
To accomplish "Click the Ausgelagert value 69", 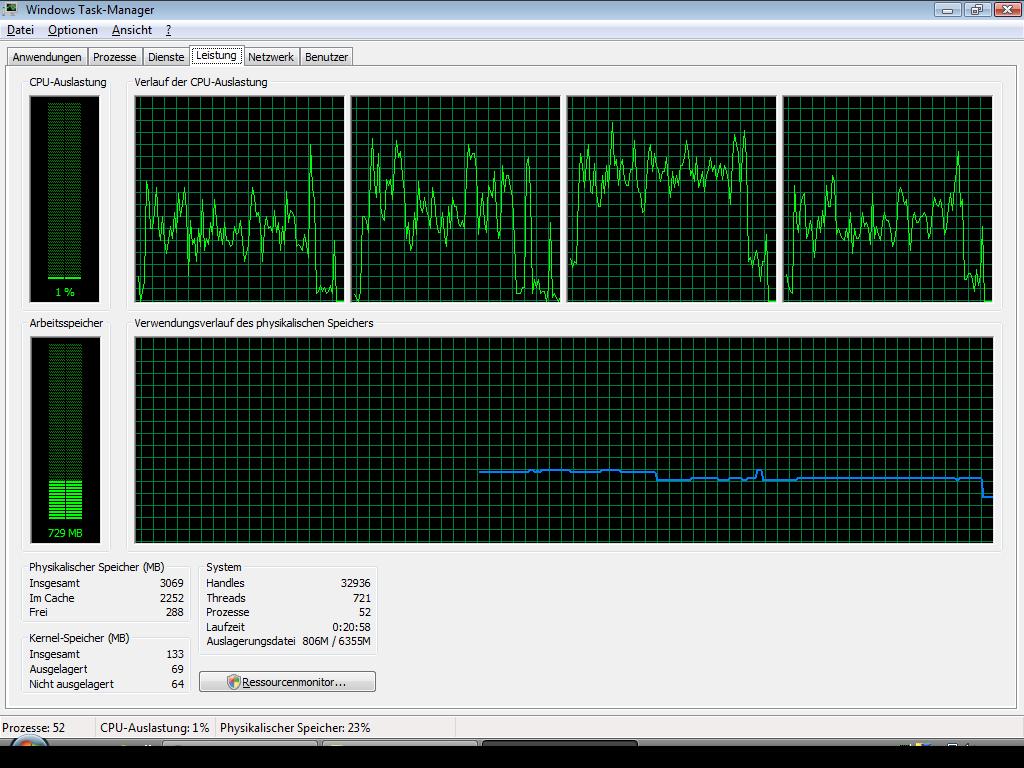I will point(178,669).
